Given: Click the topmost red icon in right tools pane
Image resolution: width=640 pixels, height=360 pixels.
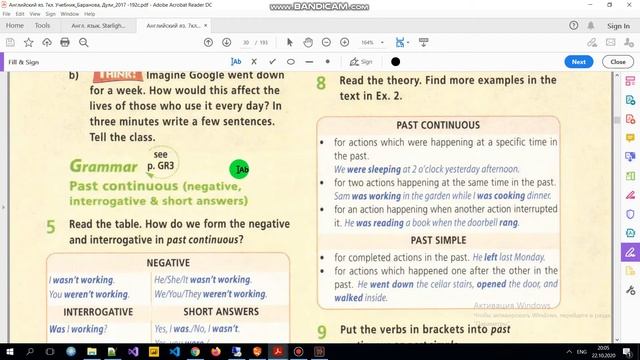Looking at the screenshot, I should 630,81.
